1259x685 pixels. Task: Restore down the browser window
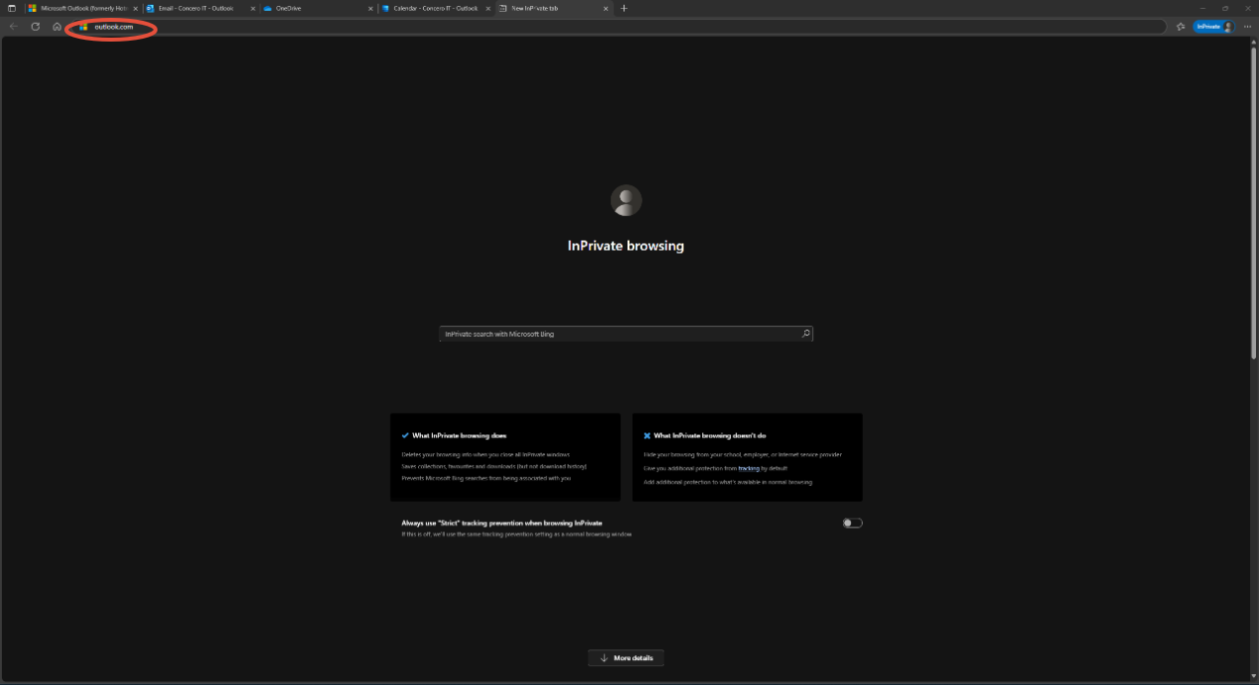pyautogui.click(x=1225, y=8)
